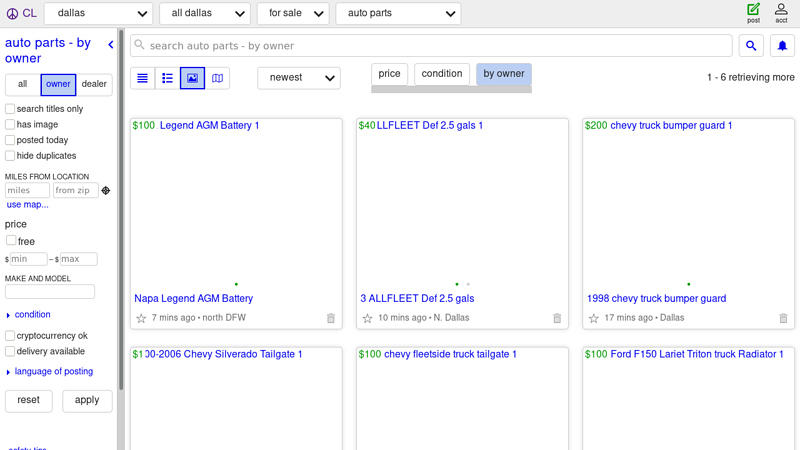
Task: Click the min price input
Action: coord(29,259)
